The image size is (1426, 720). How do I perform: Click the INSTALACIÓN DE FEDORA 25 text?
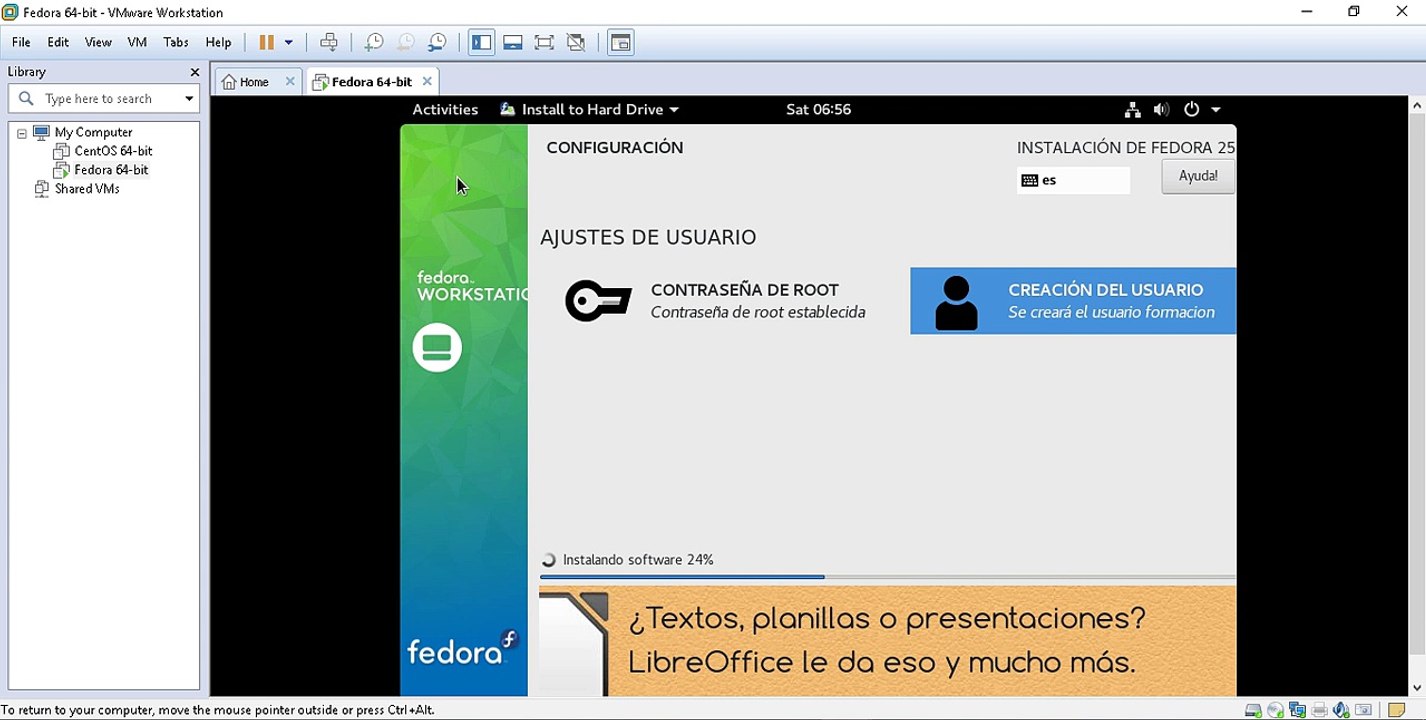1126,147
